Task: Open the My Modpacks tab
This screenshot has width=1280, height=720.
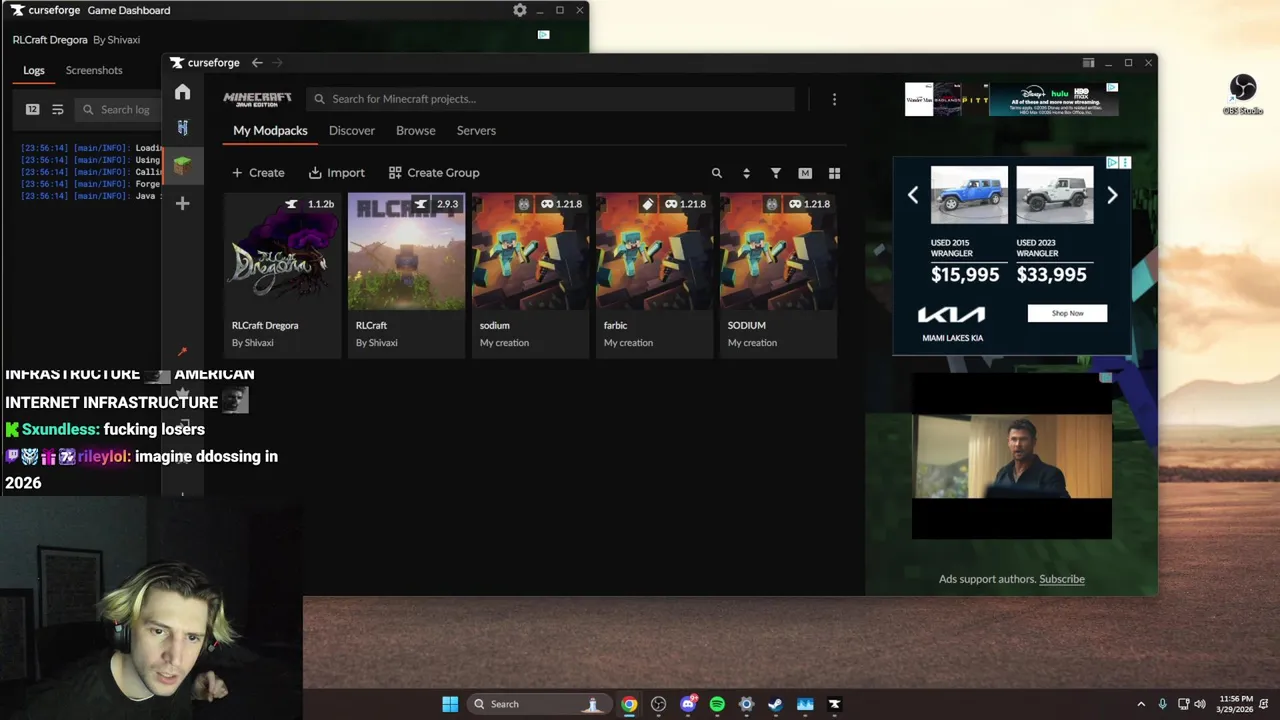Action: (x=270, y=130)
